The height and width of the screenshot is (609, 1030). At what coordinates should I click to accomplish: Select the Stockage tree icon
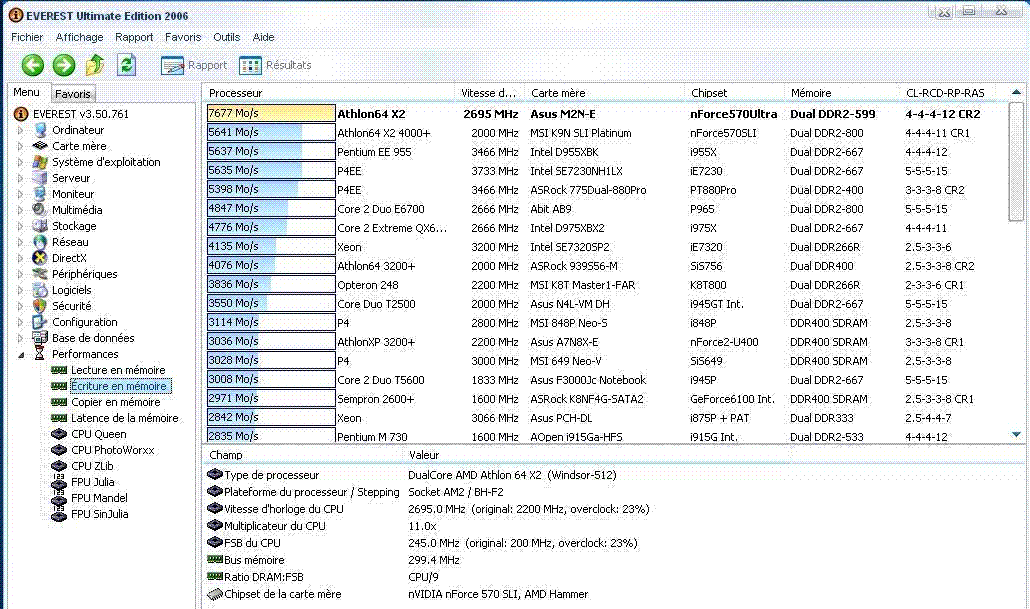click(x=40, y=226)
